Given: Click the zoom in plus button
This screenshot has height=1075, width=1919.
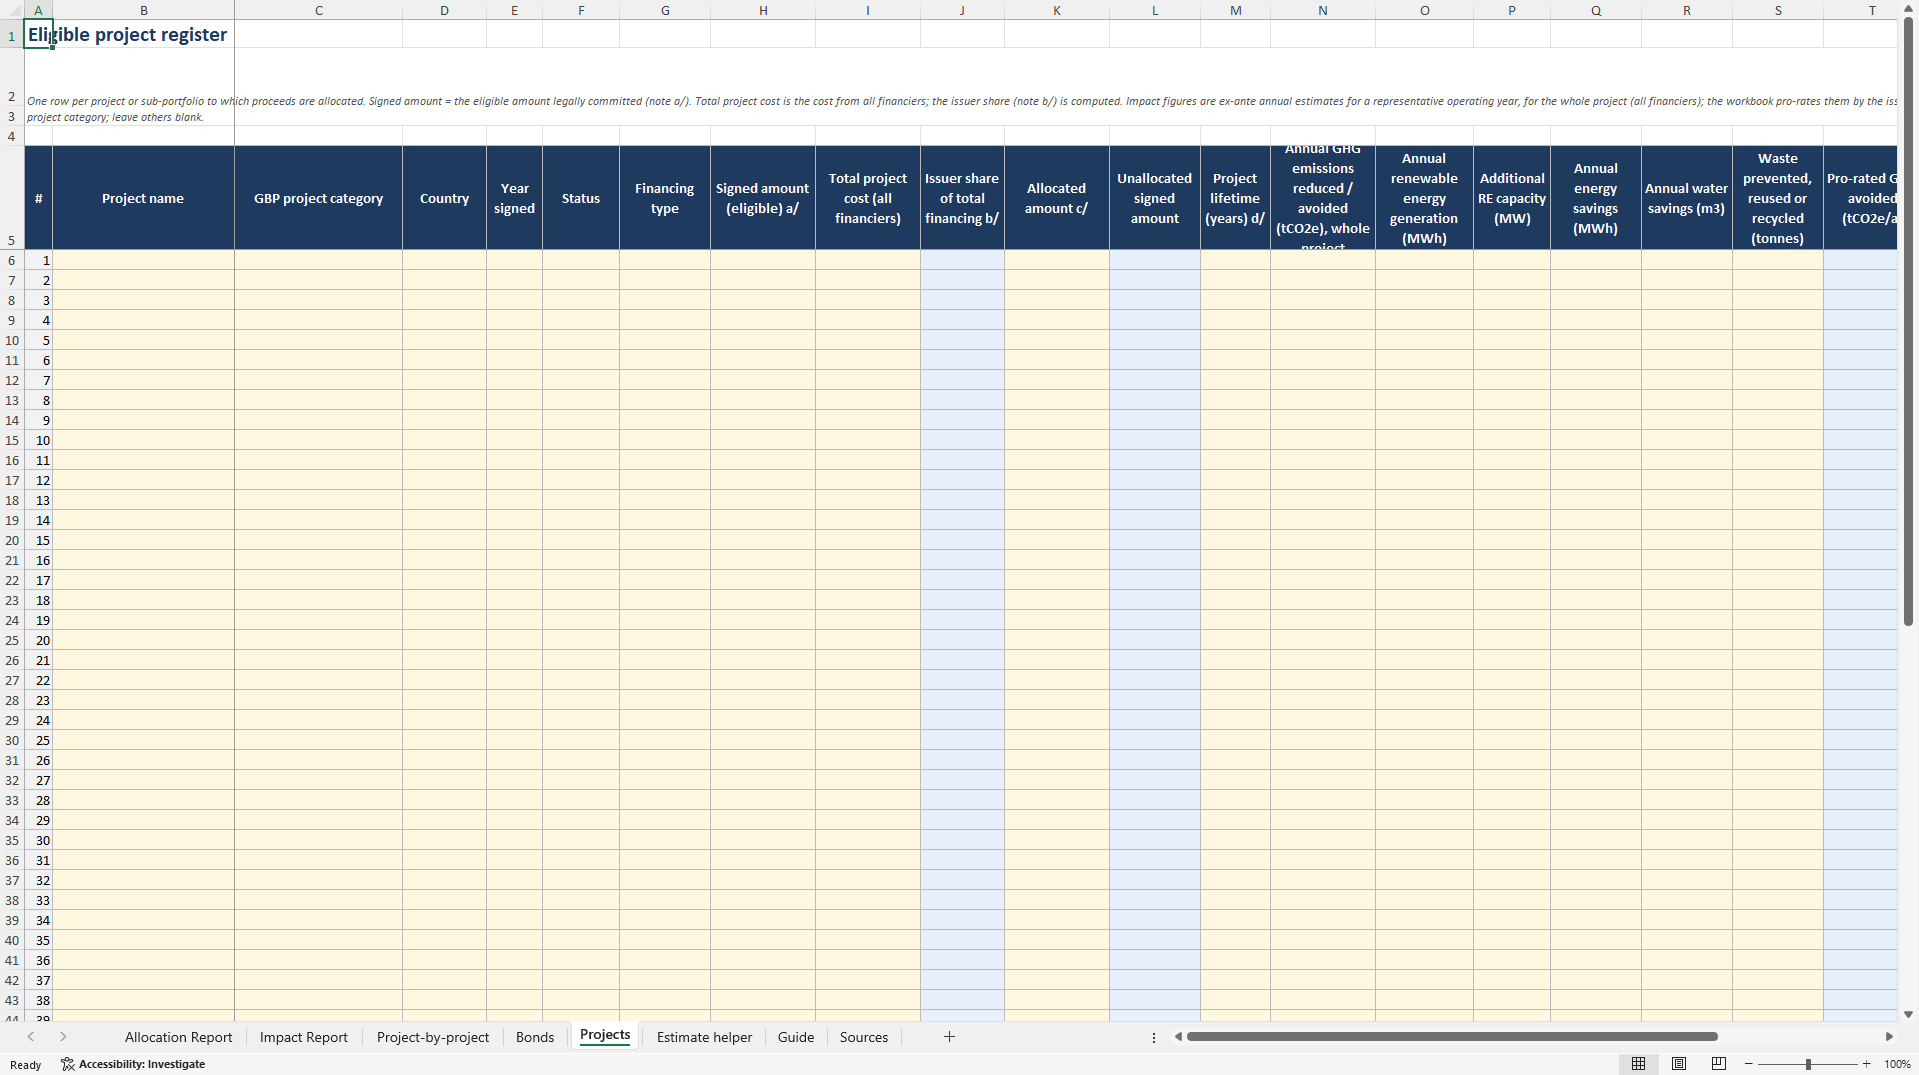Looking at the screenshot, I should 1866,1064.
